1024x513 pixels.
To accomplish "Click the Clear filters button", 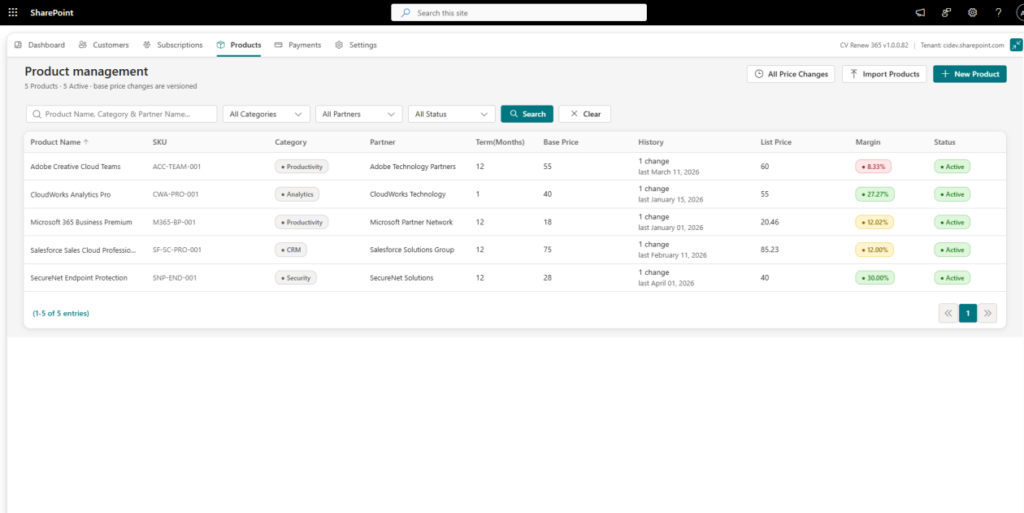I will [x=584, y=114].
